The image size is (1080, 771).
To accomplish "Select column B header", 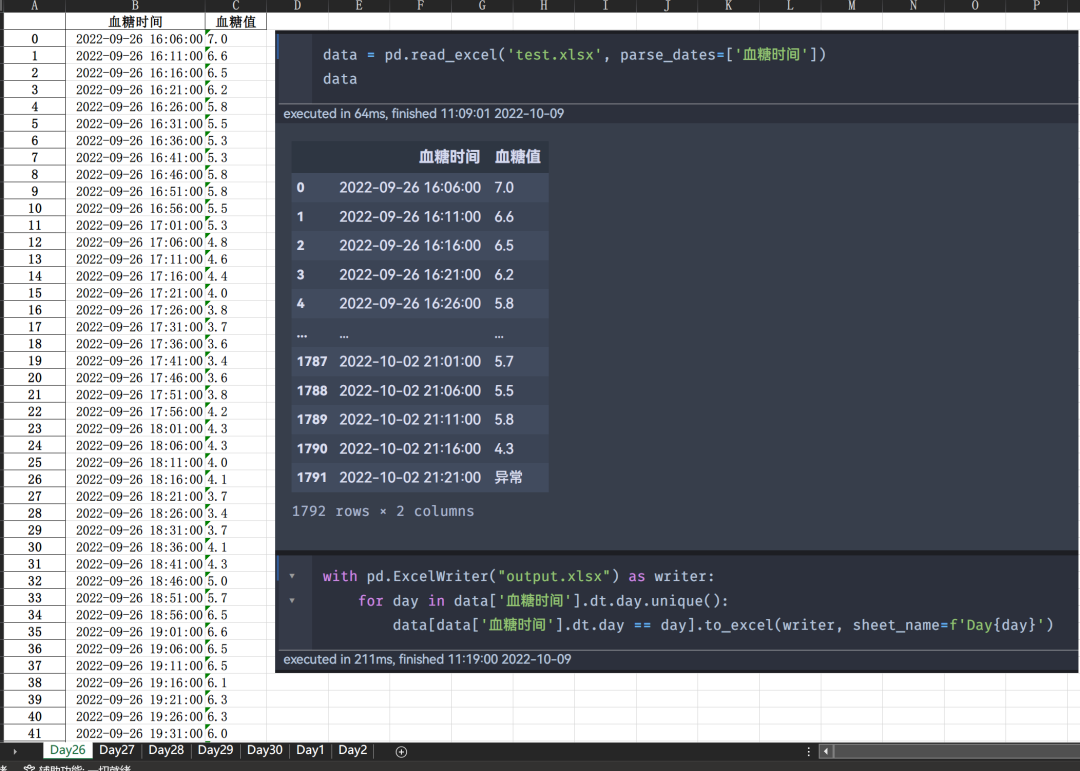I will 135,6.
